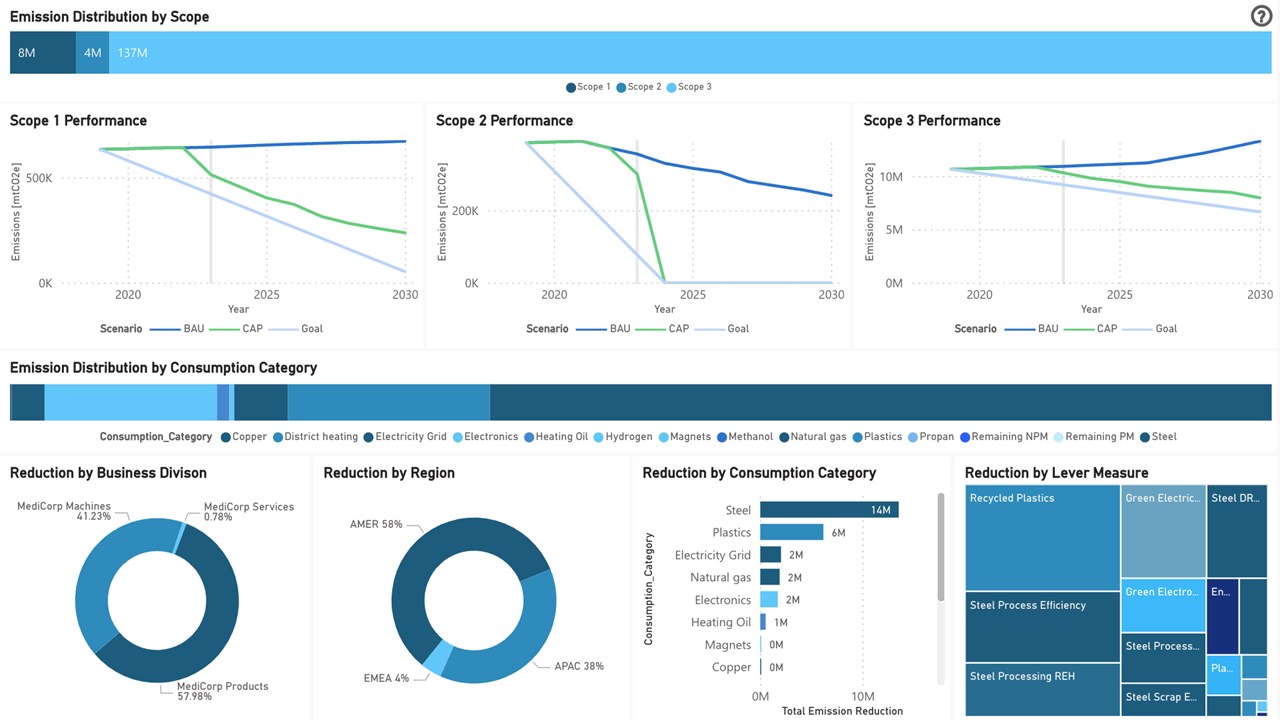Viewport: 1280px width, 720px height.
Task: Select the Plastics 6M bar
Action: [x=791, y=532]
